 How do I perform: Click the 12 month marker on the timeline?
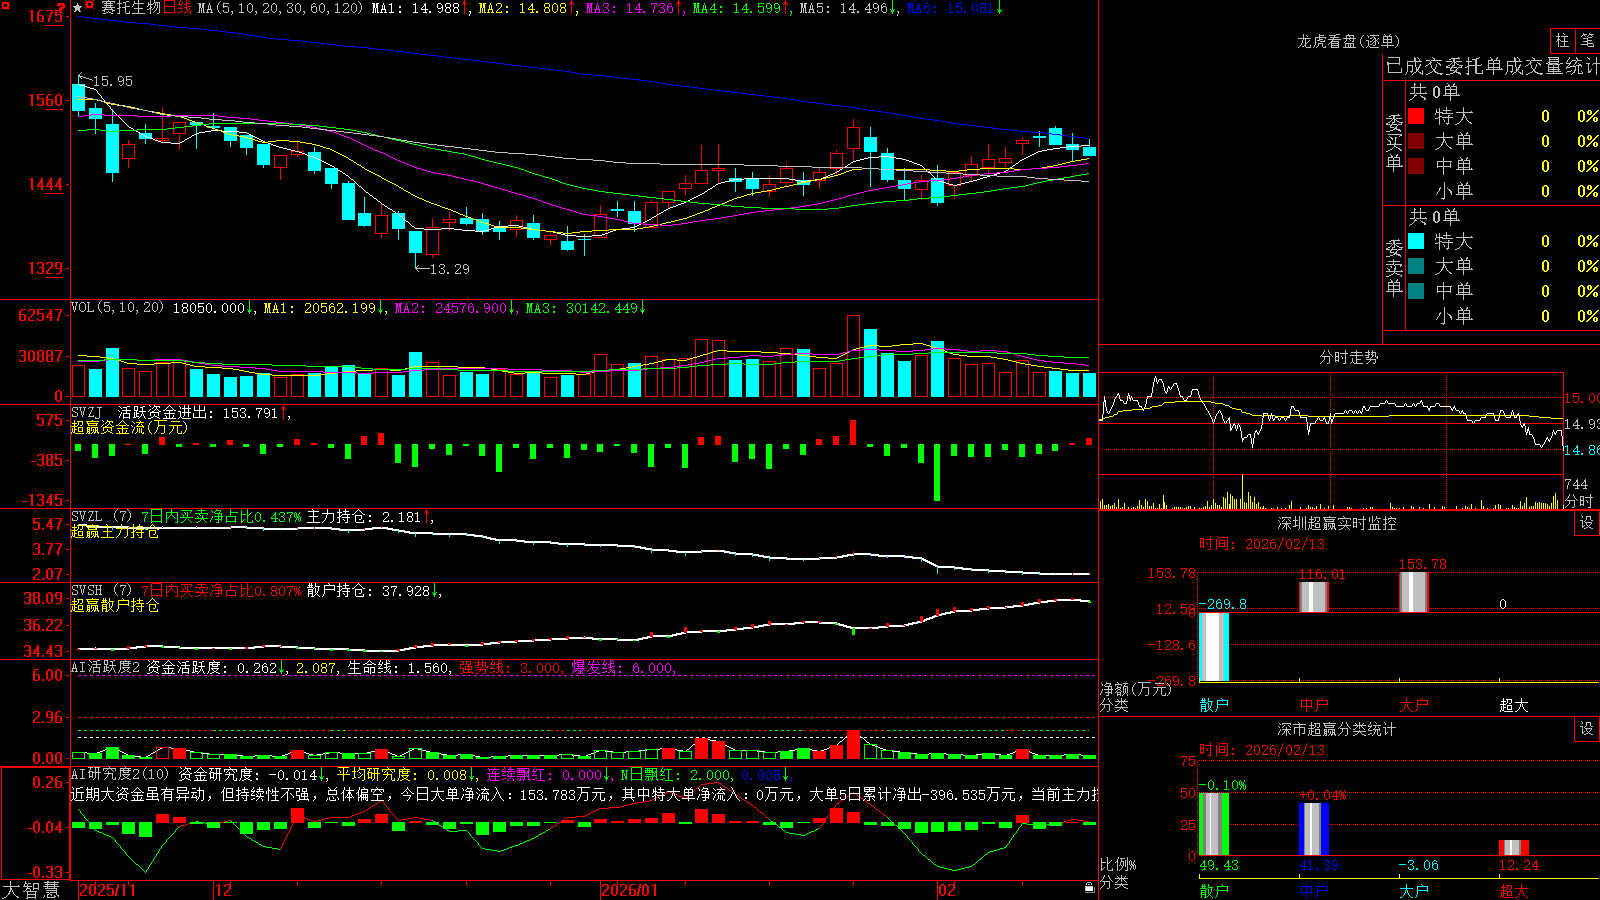click(x=224, y=891)
